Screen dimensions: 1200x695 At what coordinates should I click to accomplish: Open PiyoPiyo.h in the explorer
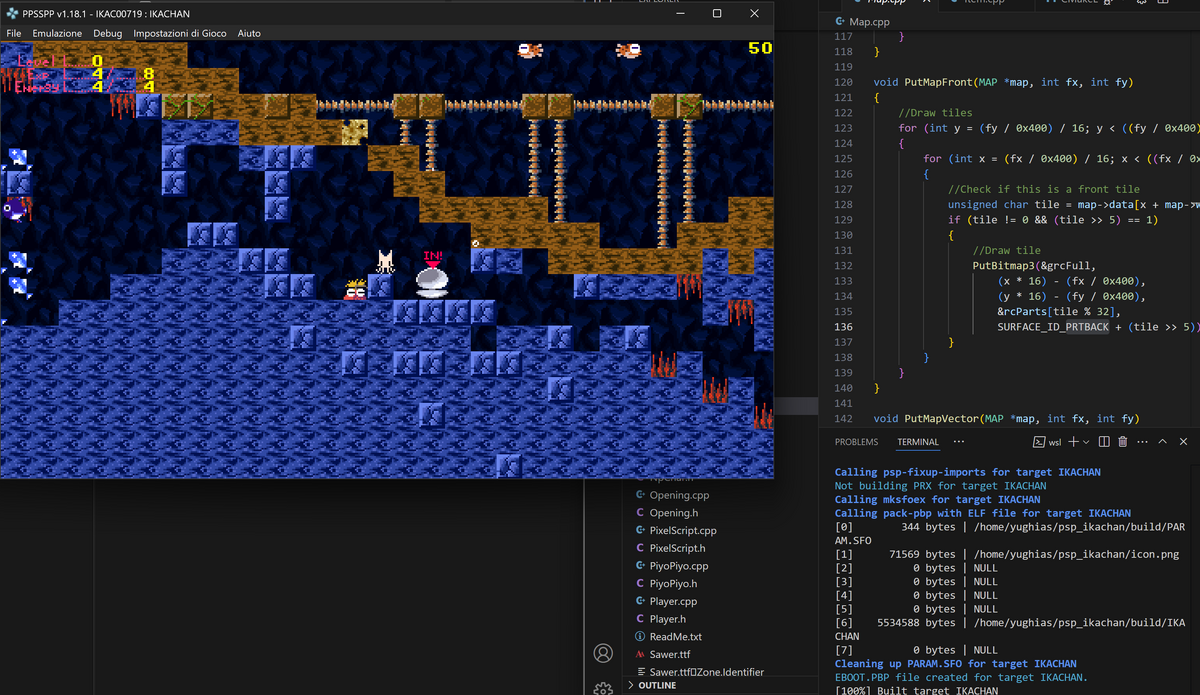[674, 584]
